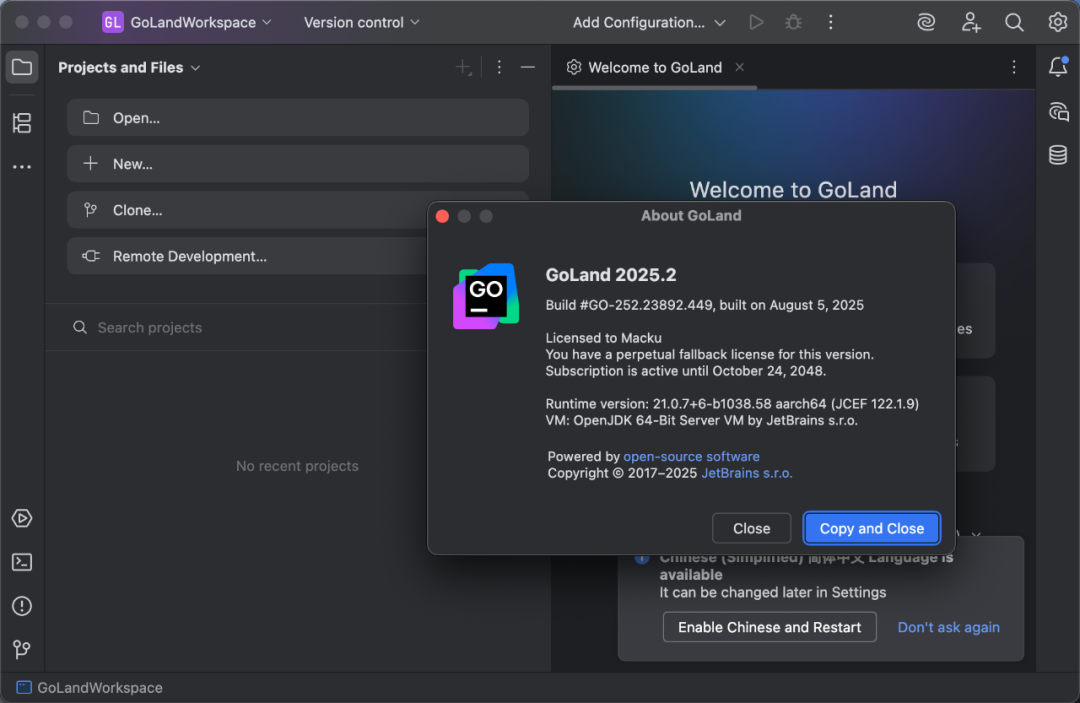Click Enable Chinese and Restart button
Viewport: 1080px width, 703px height.
coord(769,627)
